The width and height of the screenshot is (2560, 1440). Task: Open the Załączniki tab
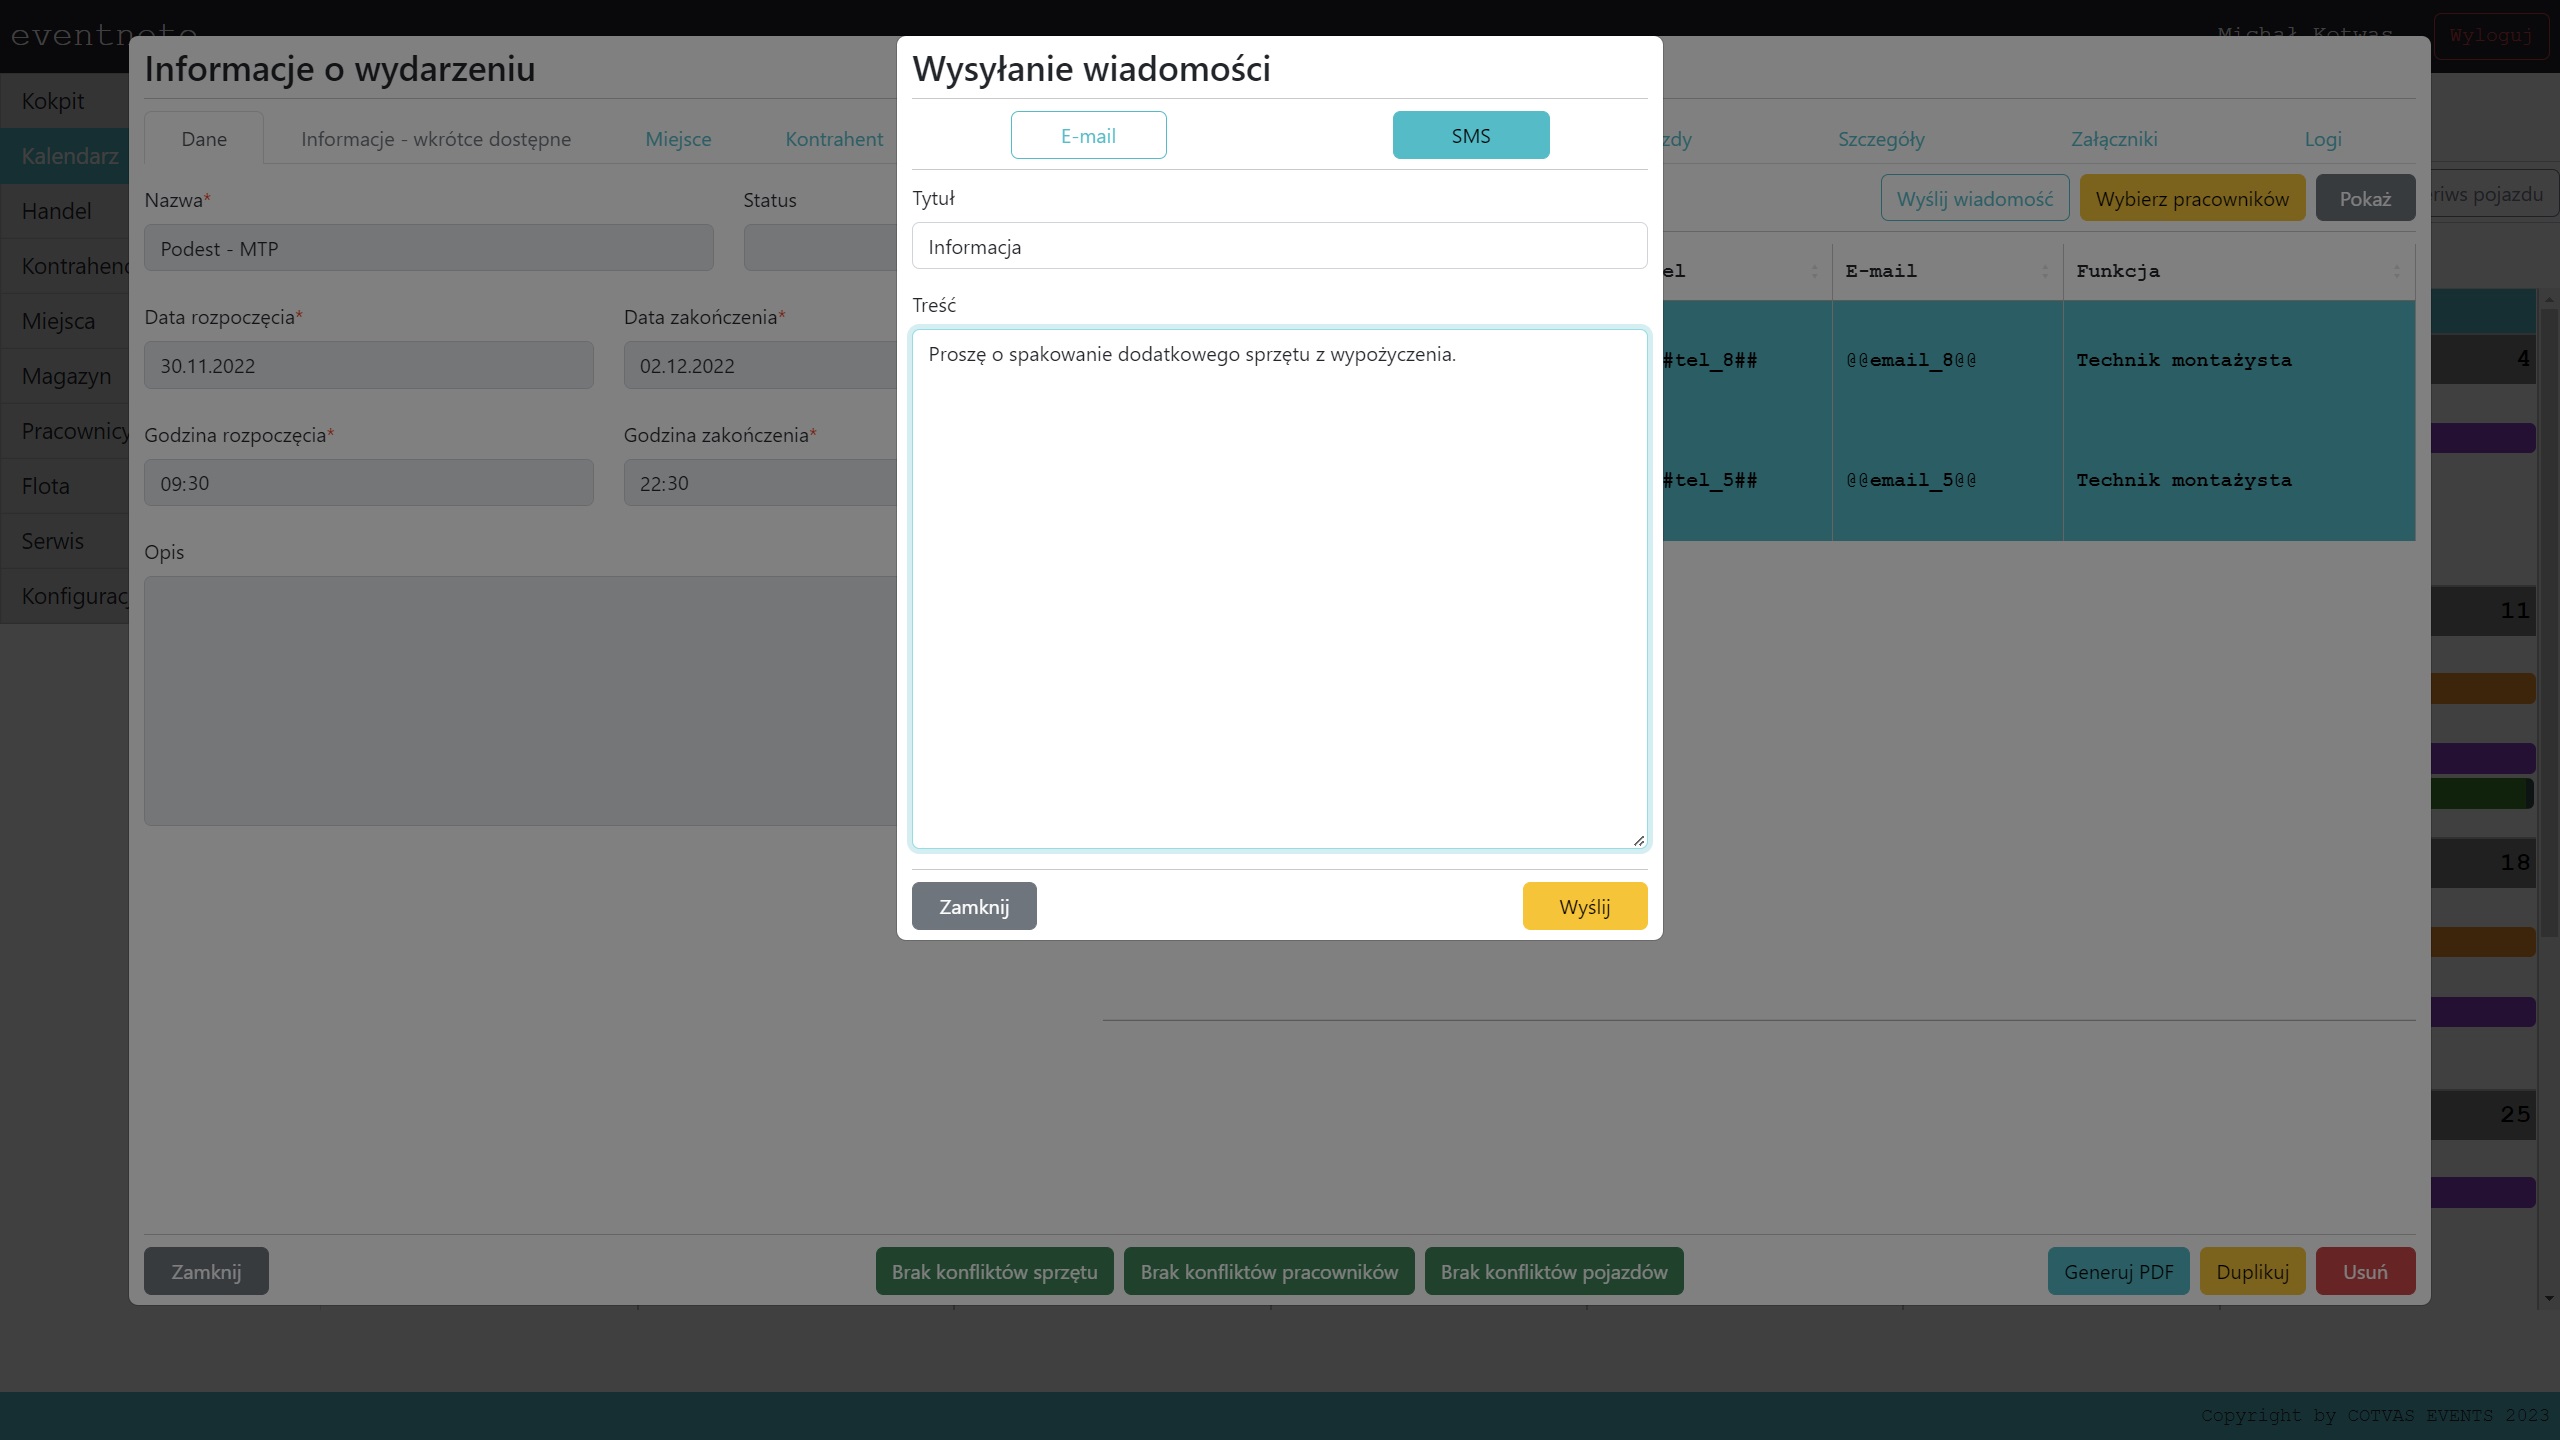(x=2113, y=139)
